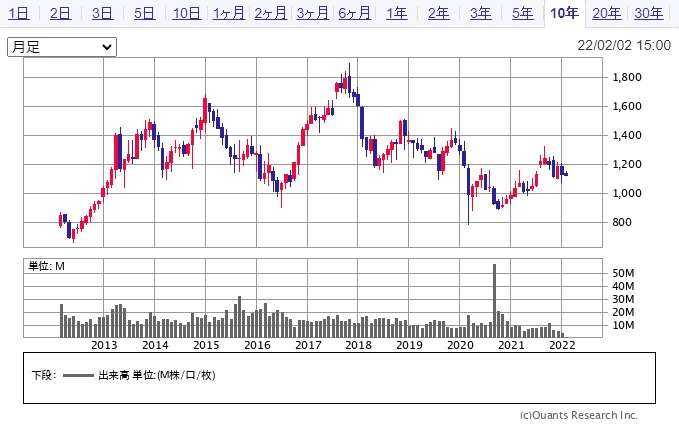Viewport: 679px width, 427px height.
Task: Click the tallest volume bar in 2020
Action: click(495, 301)
